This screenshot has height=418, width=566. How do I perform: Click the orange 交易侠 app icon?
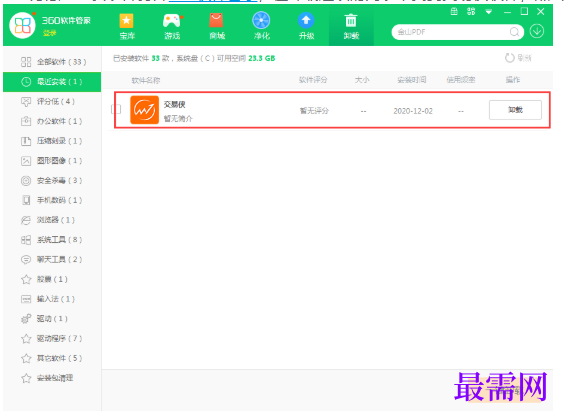[144, 110]
